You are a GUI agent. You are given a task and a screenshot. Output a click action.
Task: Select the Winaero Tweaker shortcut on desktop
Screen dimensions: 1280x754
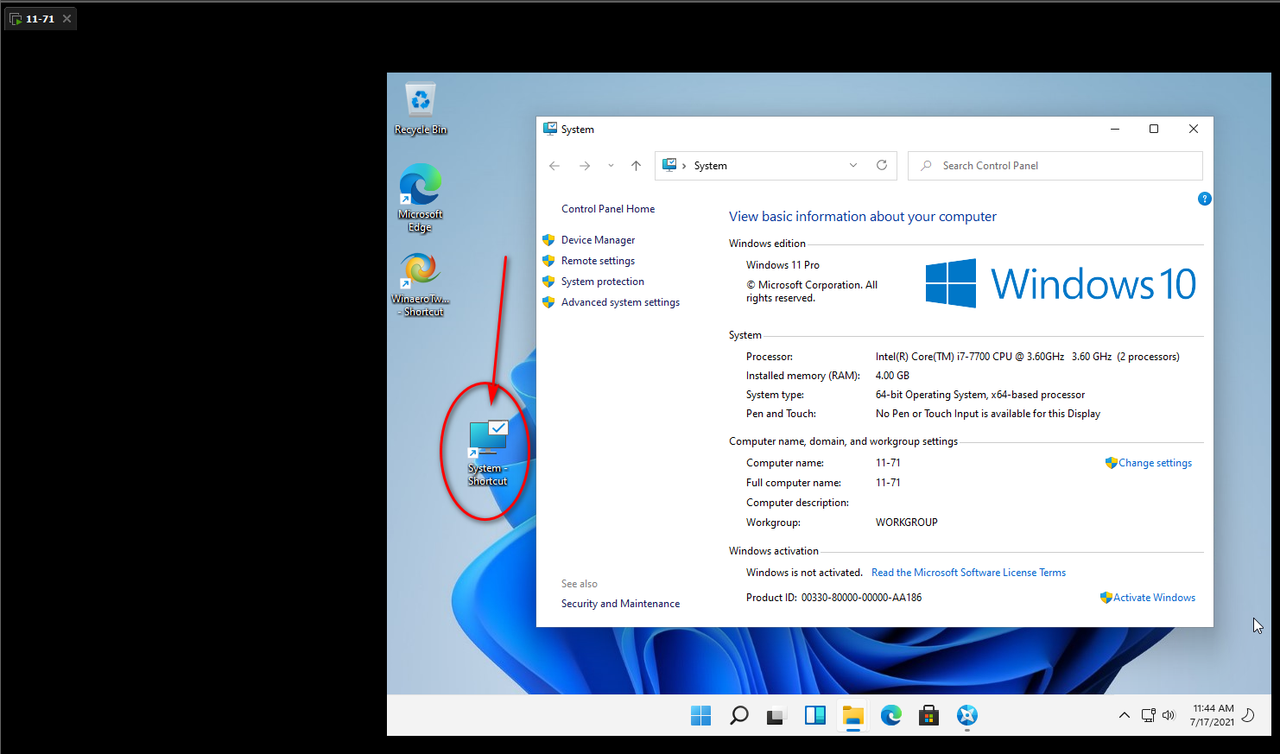(x=420, y=283)
